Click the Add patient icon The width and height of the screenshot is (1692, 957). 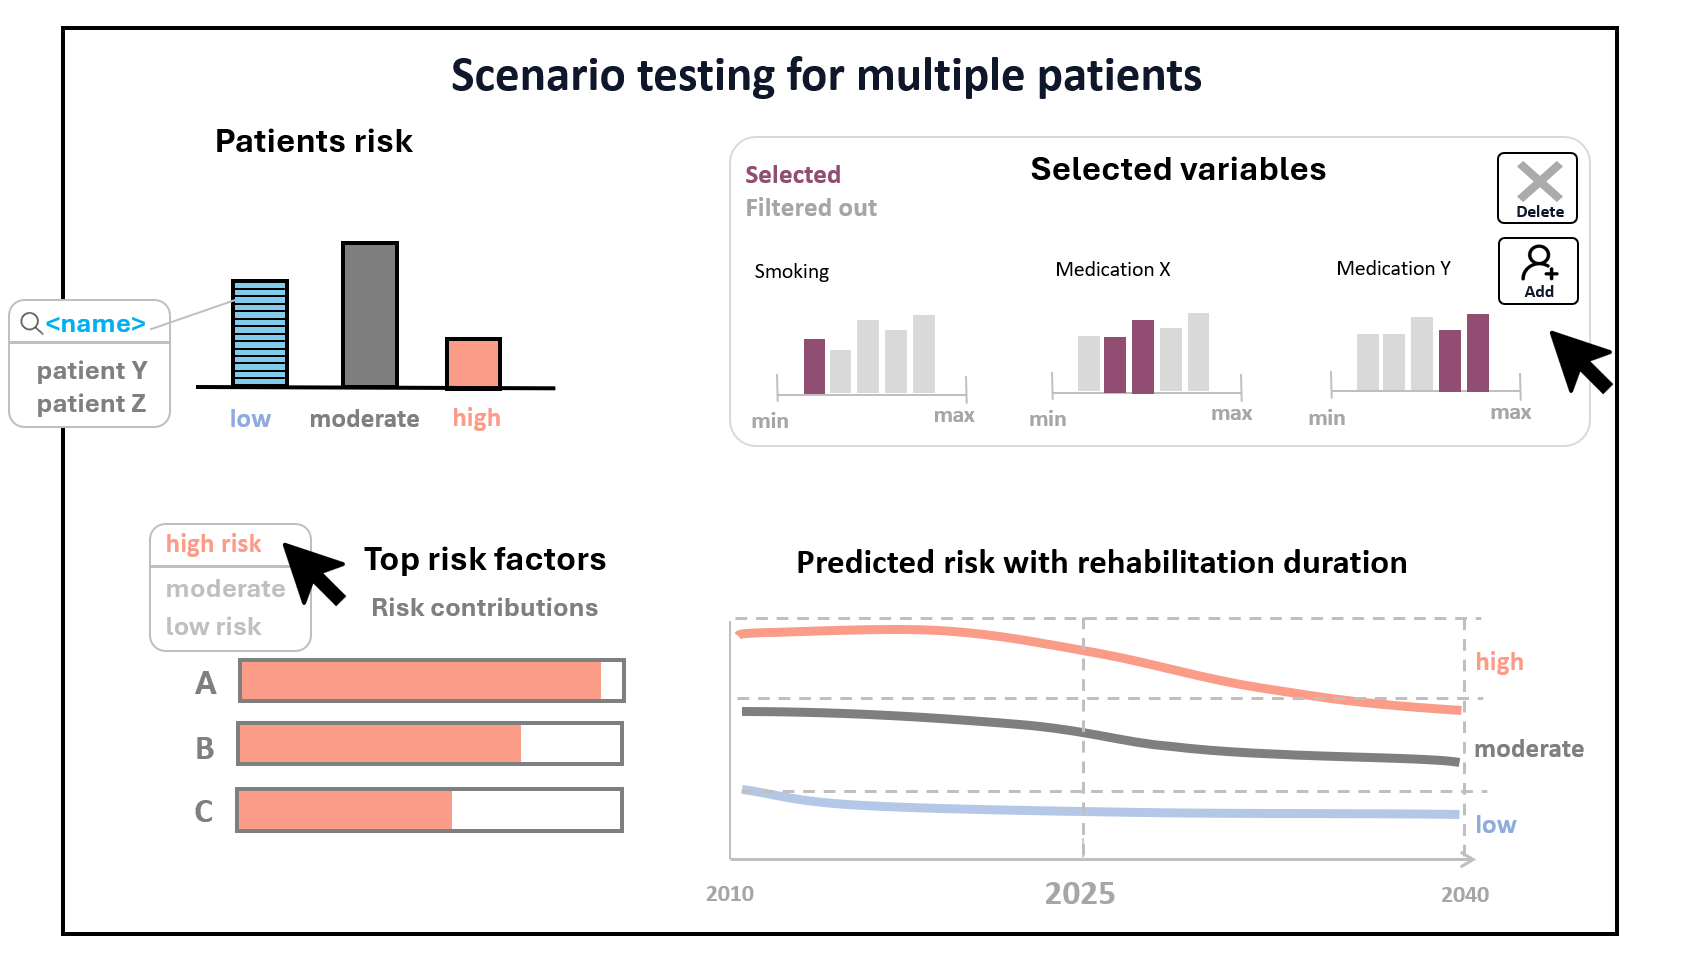click(x=1538, y=264)
